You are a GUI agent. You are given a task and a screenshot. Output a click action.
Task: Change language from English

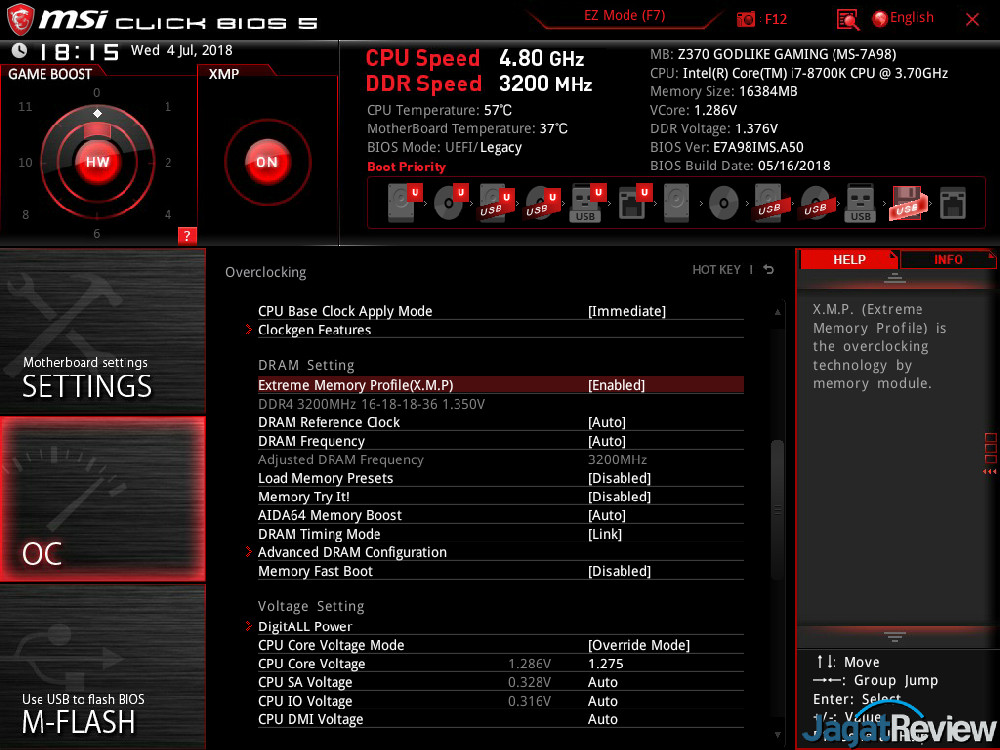pyautogui.click(x=903, y=18)
